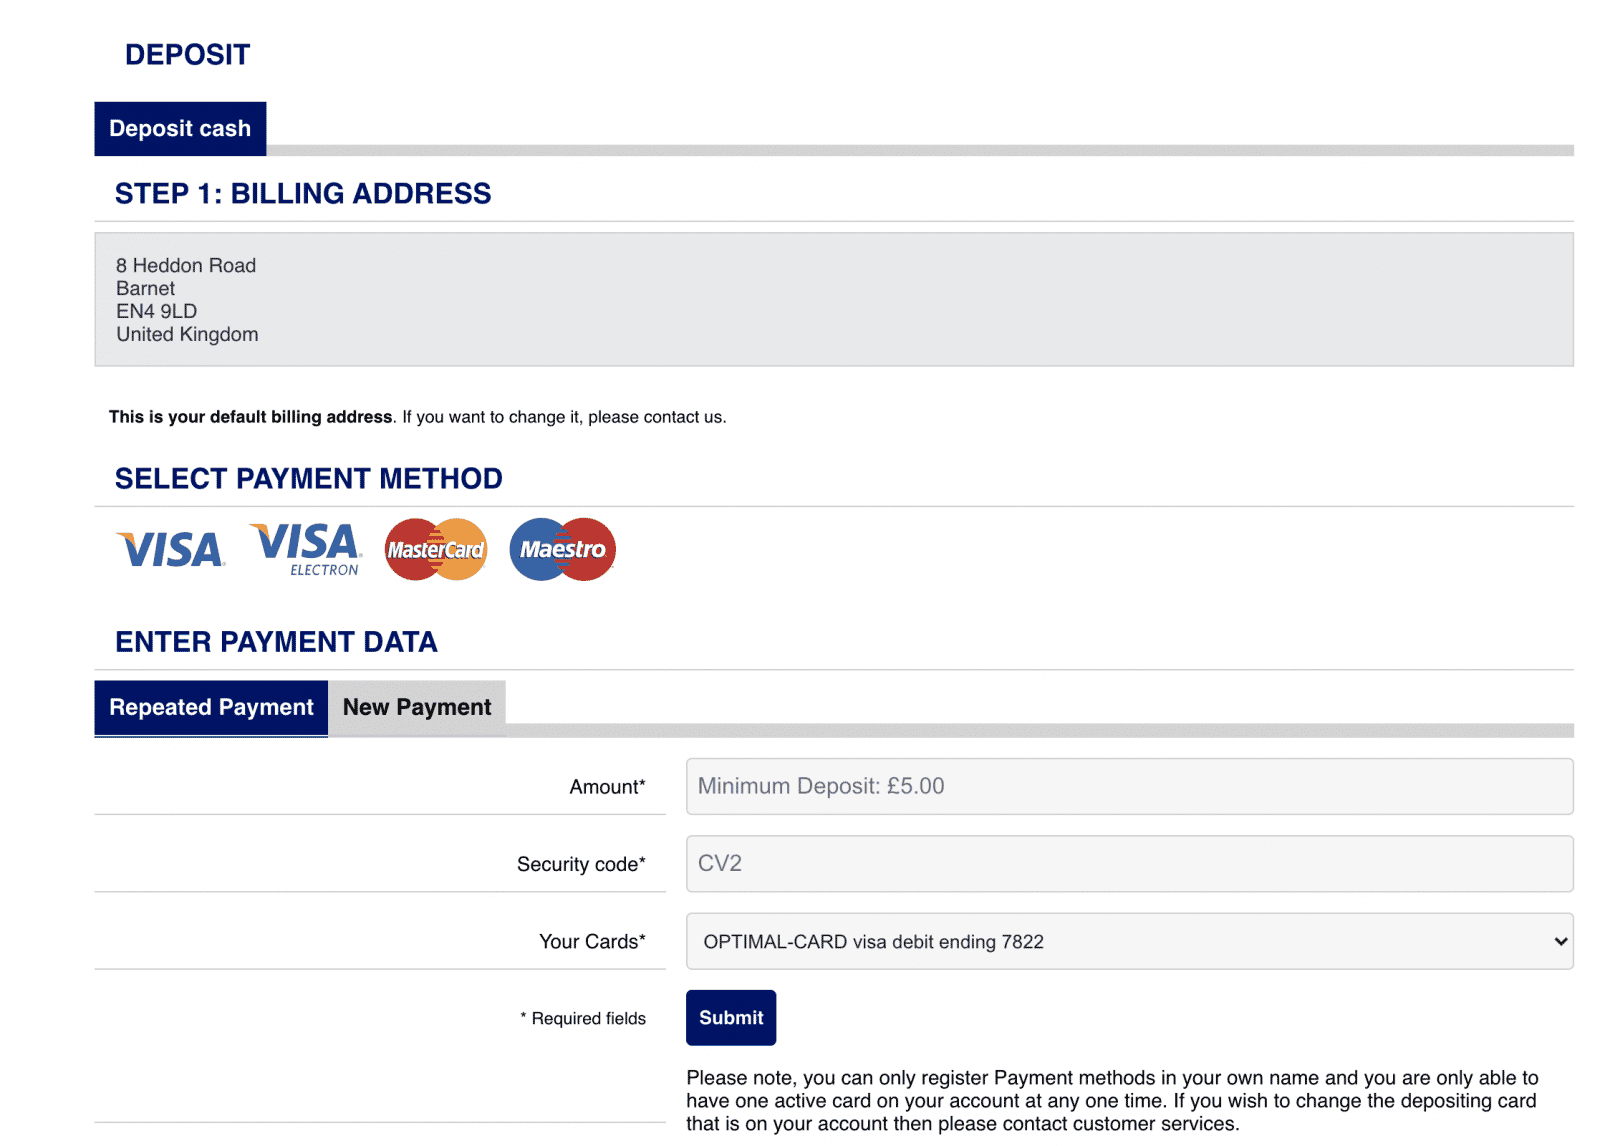Click into the CV2 security code field
This screenshot has width=1600, height=1146.
tap(1129, 864)
